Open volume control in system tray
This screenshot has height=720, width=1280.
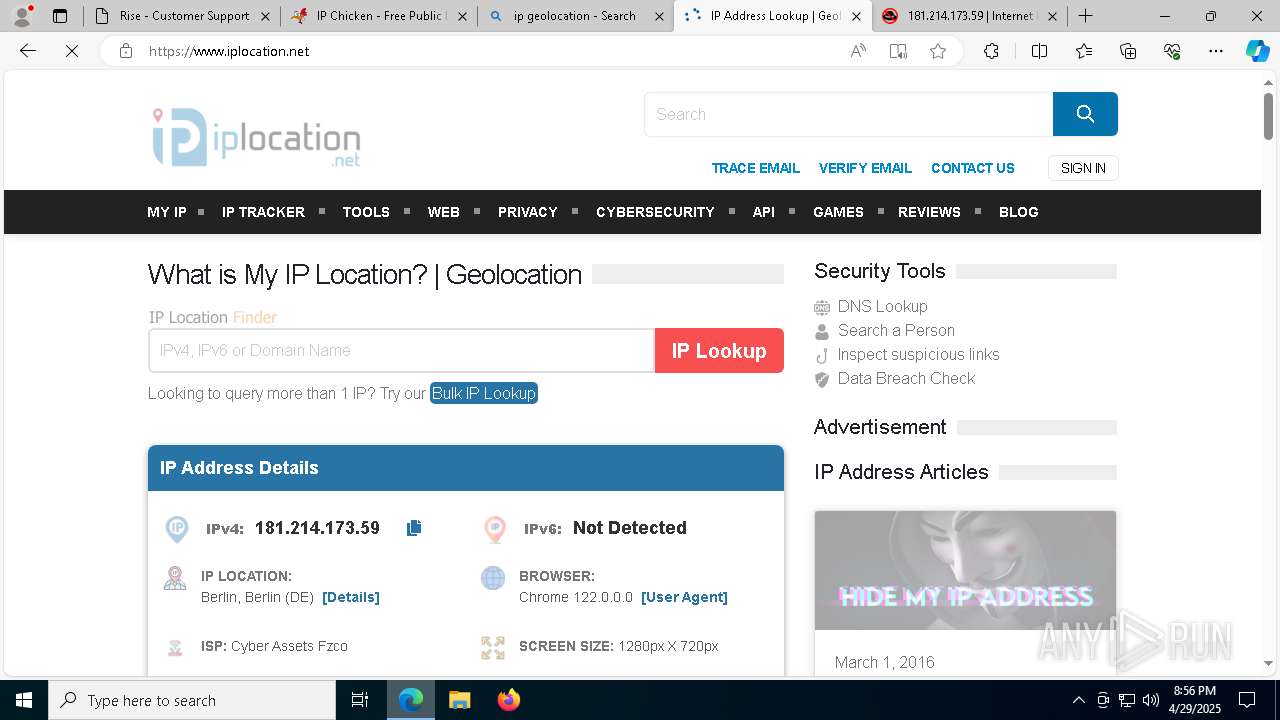(1151, 700)
